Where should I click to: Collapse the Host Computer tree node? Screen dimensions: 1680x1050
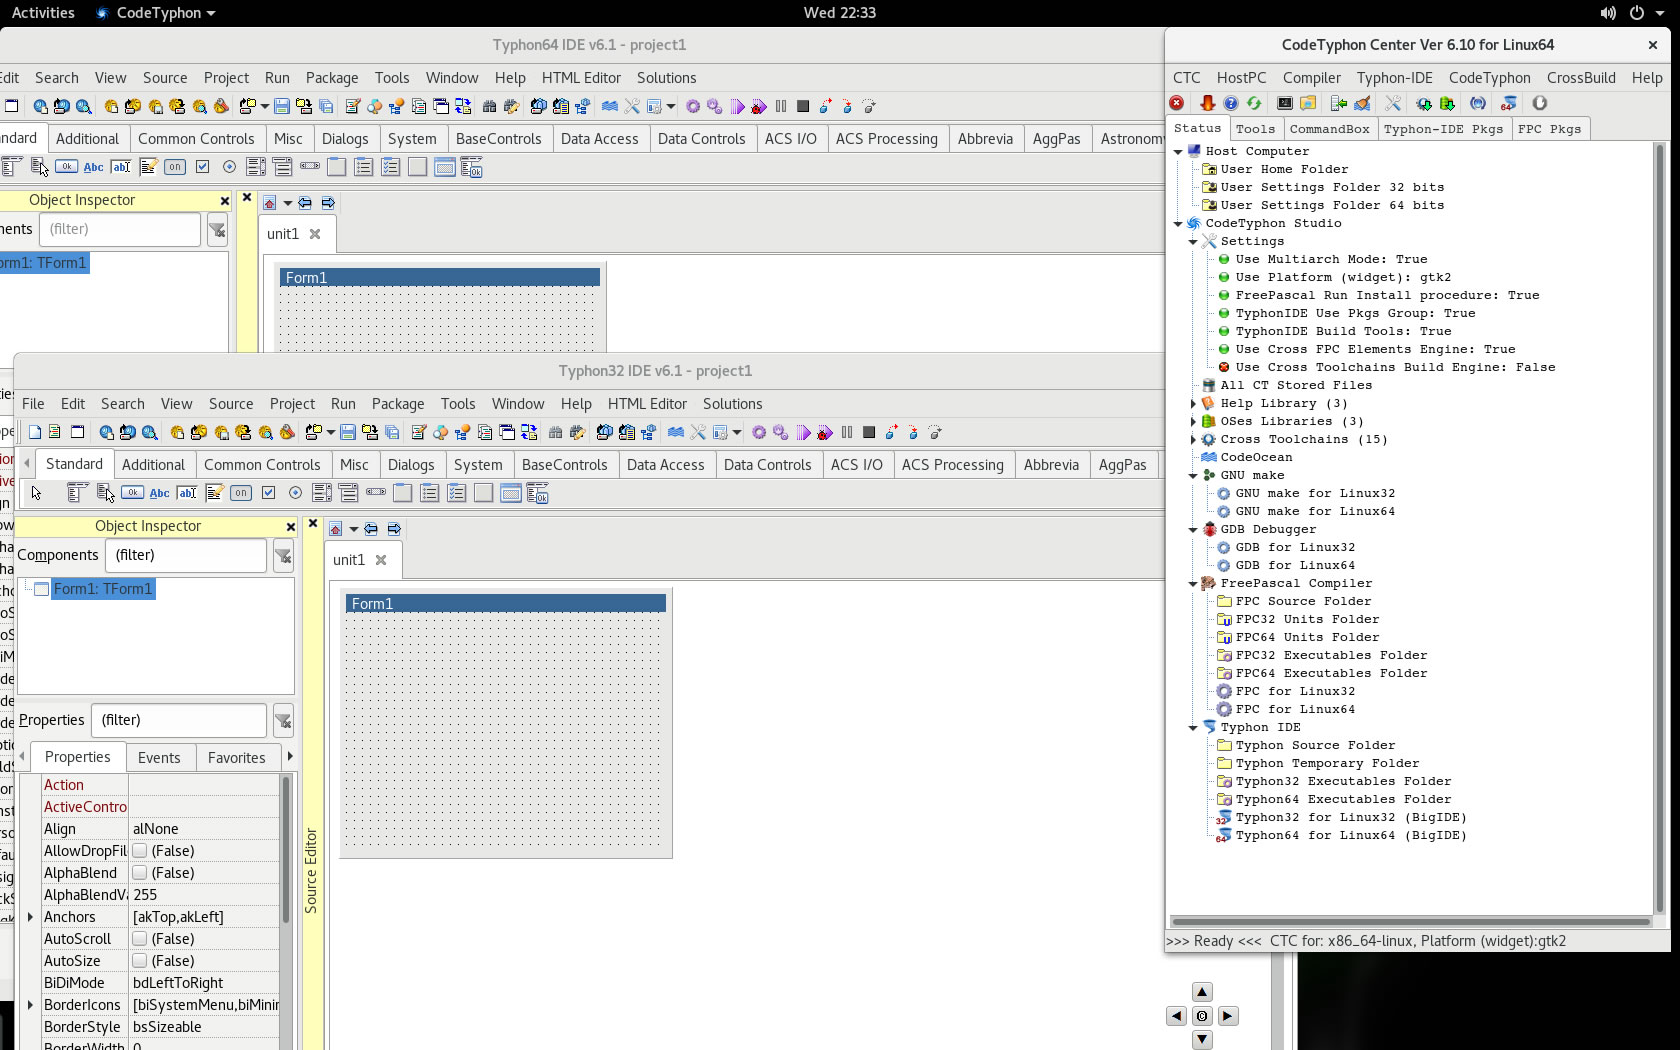coord(1178,152)
